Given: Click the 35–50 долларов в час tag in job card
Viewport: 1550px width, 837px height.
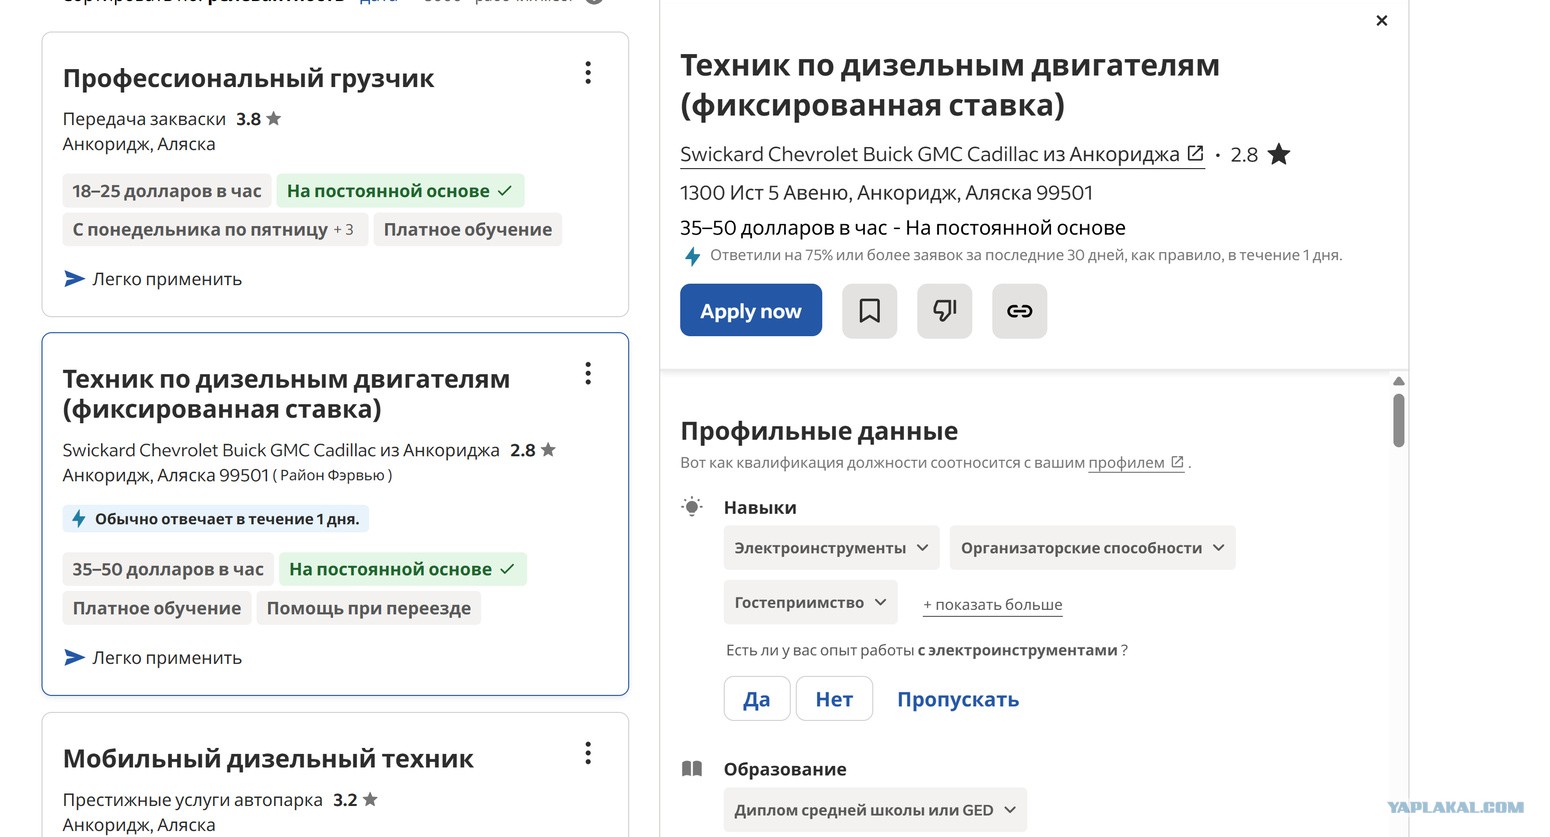Looking at the screenshot, I should (168, 569).
